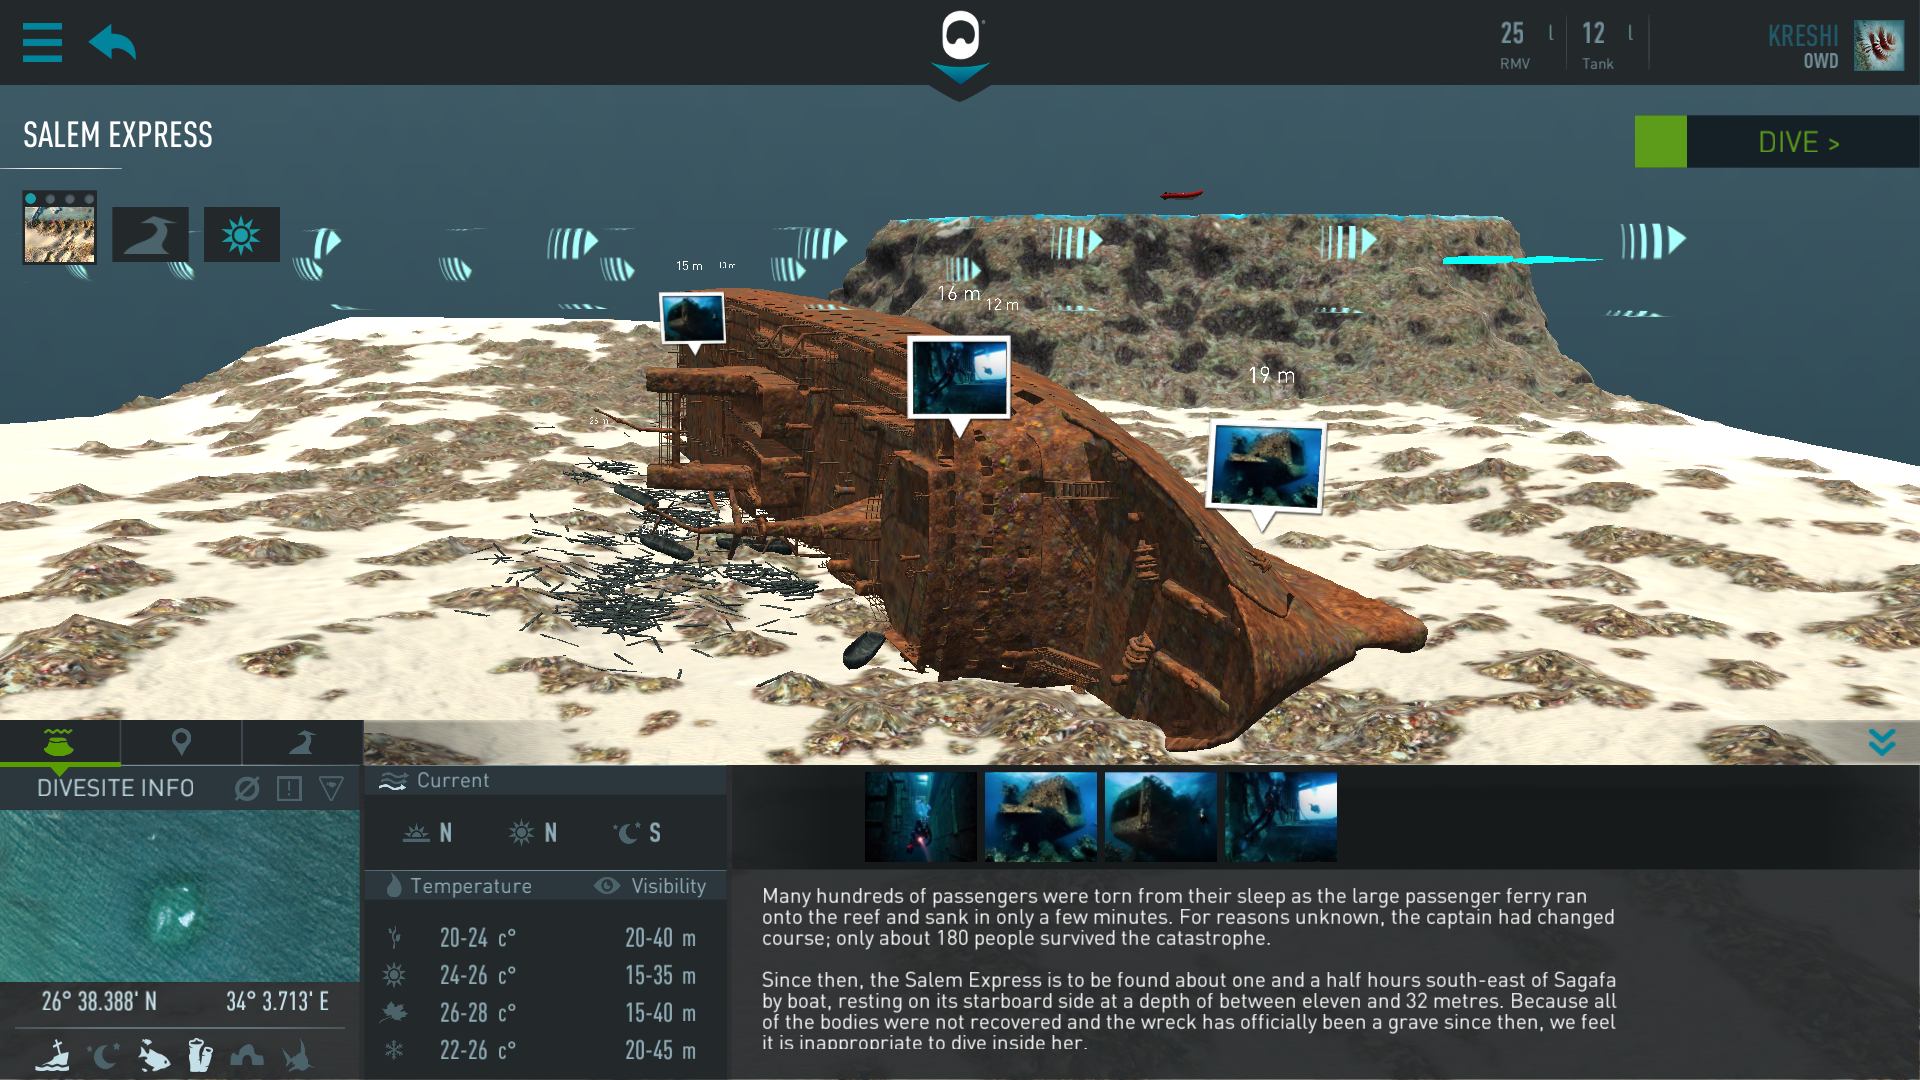1920x1080 pixels.
Task: Switch to the marine life view icon
Action: 150,234
